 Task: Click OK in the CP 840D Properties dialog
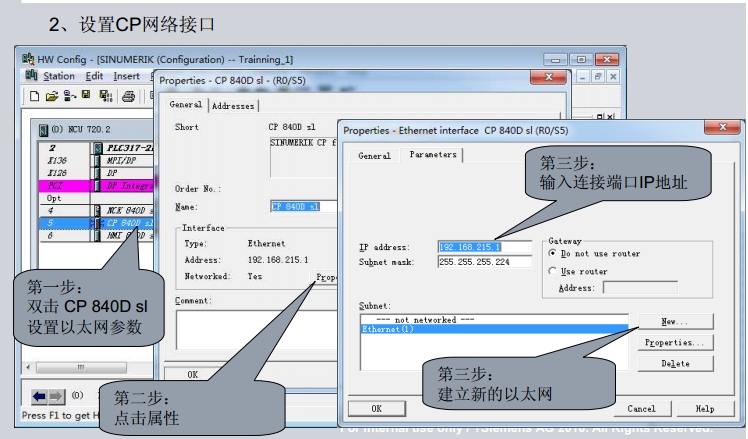click(193, 375)
